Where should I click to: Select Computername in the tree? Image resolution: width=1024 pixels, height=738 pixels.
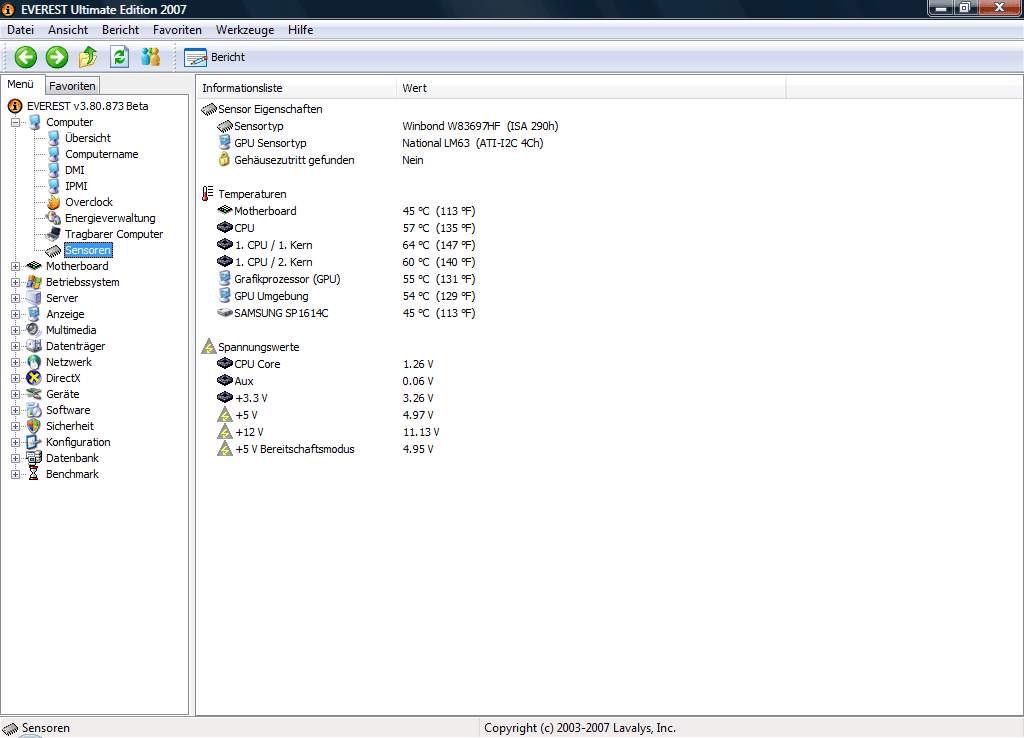pos(101,154)
